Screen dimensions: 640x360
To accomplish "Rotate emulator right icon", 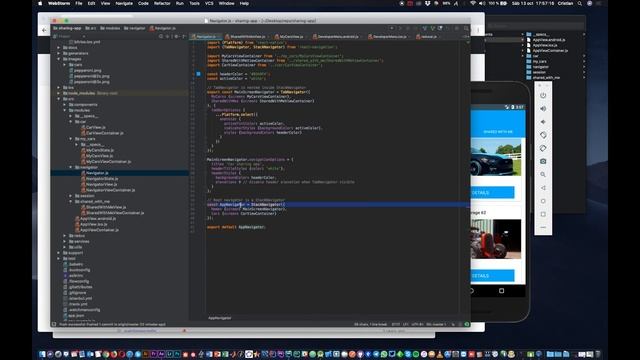I will coord(543,148).
